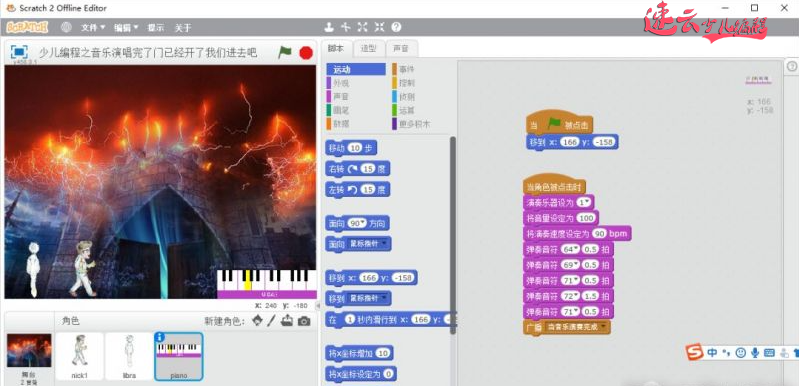Select the grow sprite tool
Image resolution: width=799 pixels, height=386 pixels.
(362, 27)
